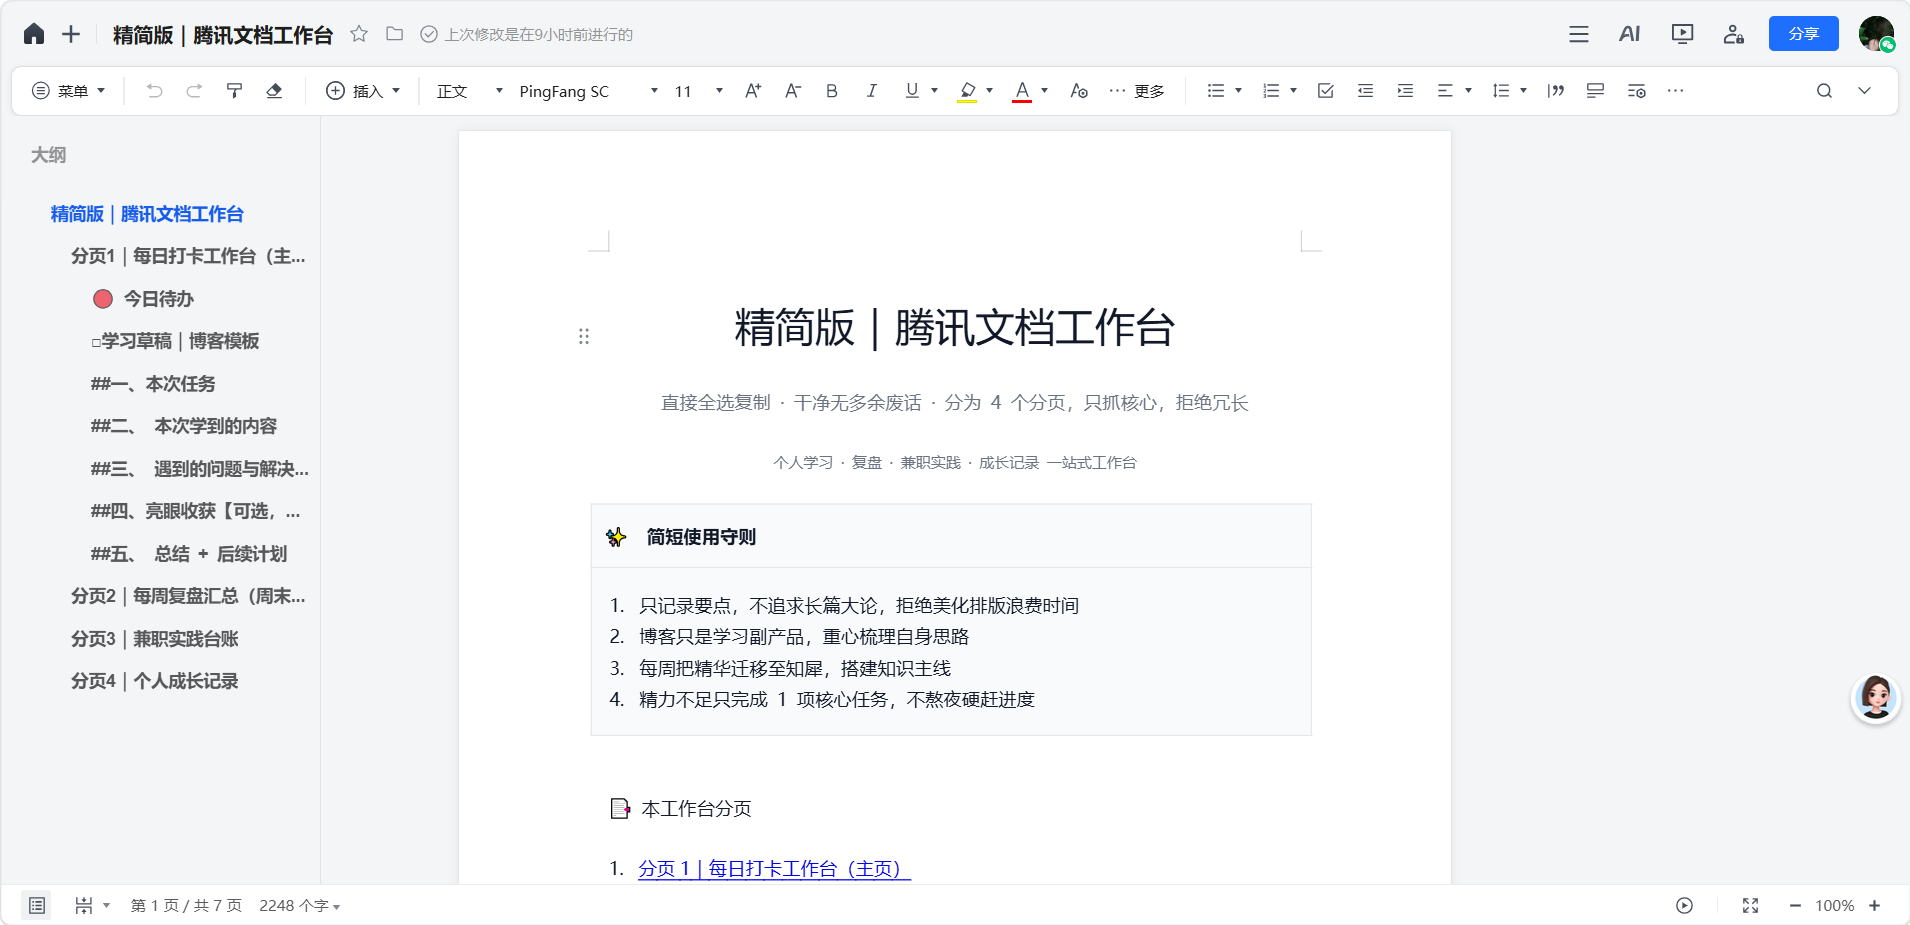Open the AI assistant
Image resolution: width=1910 pixels, height=925 pixels.
1630,34
